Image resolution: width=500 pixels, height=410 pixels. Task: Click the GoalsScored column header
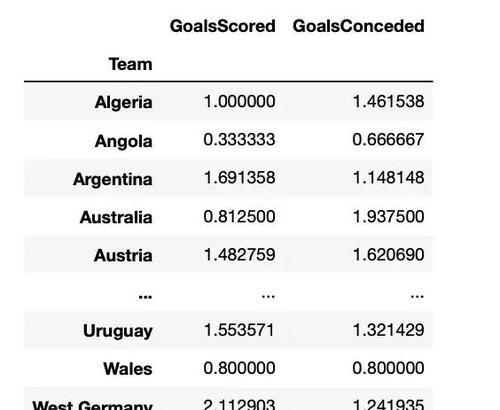(x=223, y=26)
